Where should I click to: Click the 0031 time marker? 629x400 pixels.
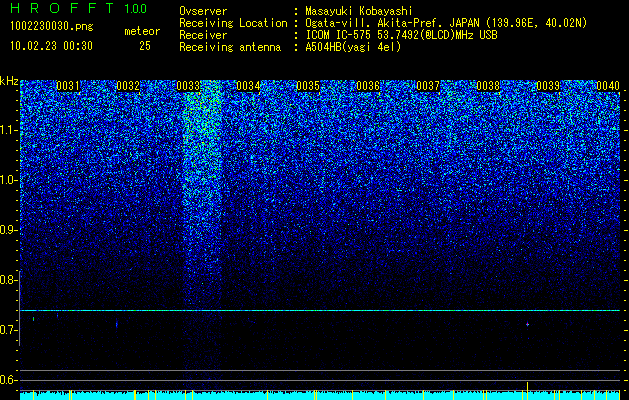point(68,86)
